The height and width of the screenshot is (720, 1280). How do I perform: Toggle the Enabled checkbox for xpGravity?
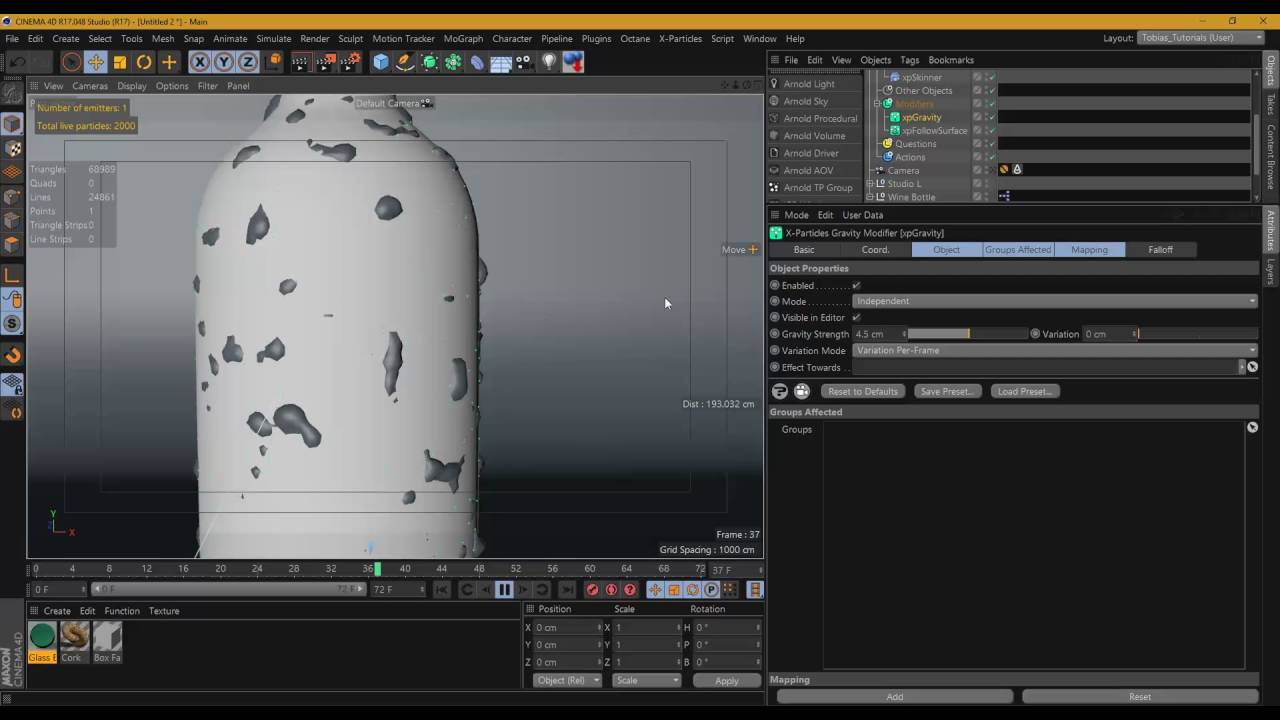(x=856, y=286)
